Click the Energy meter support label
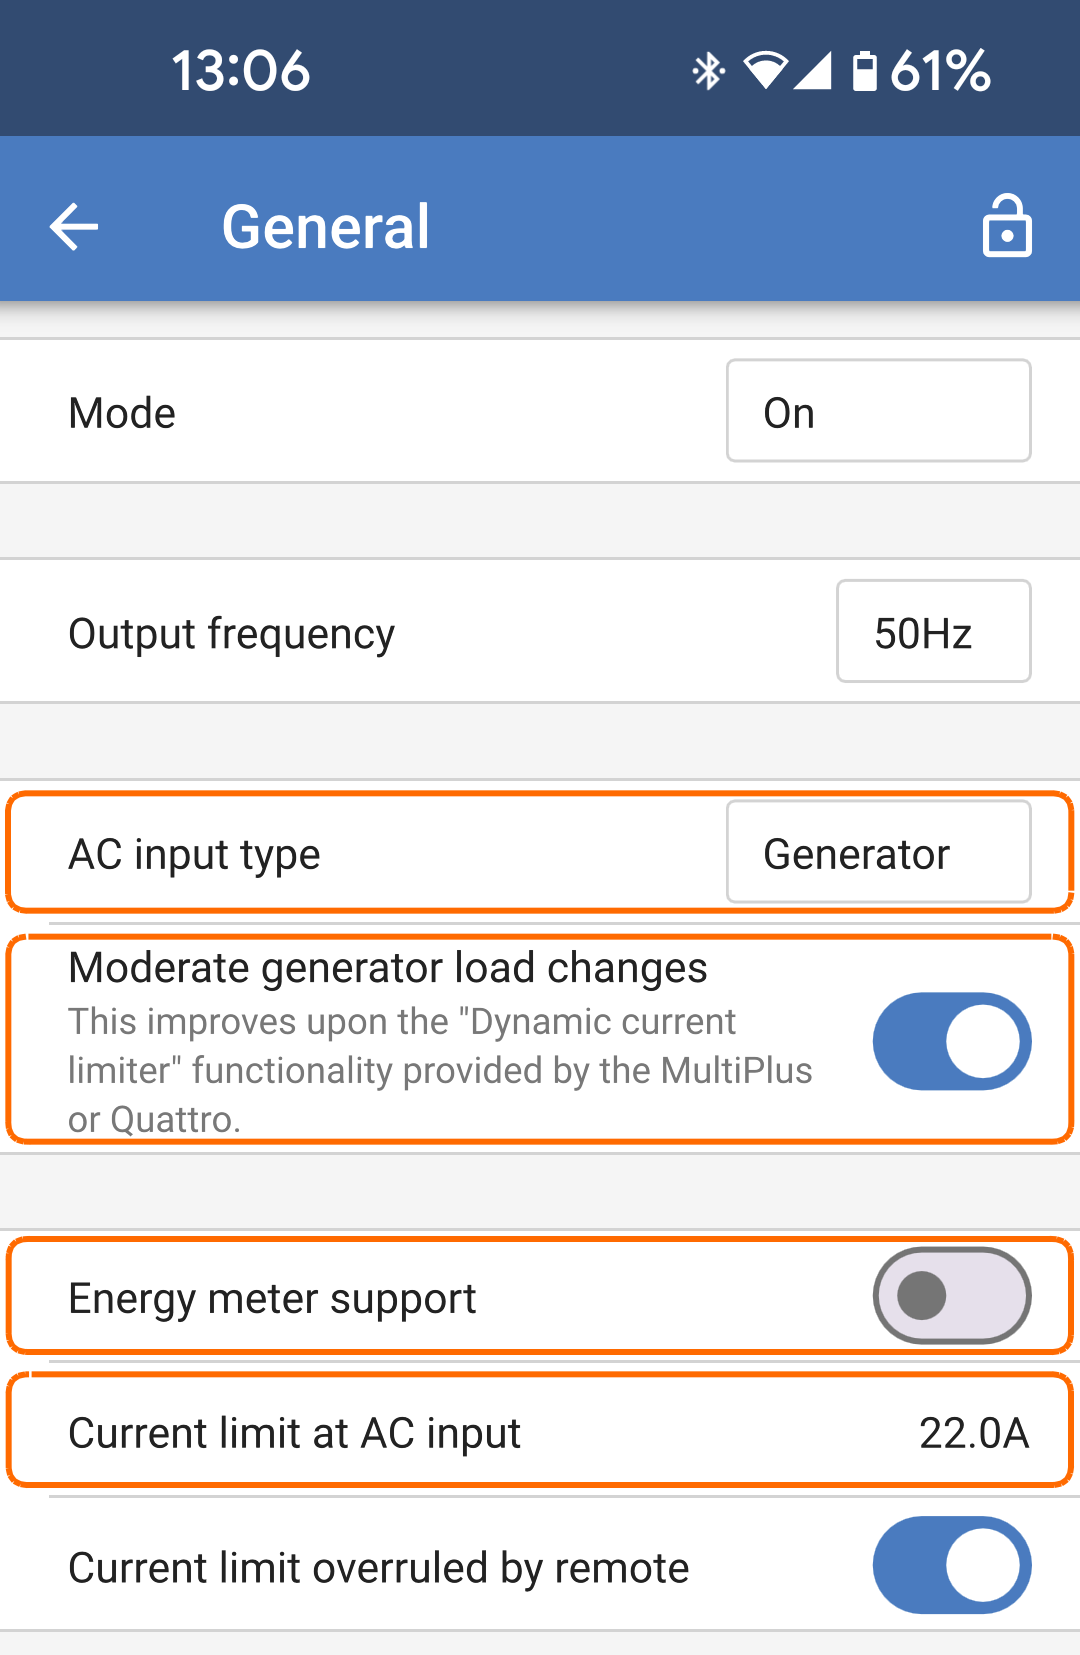 point(271,1297)
